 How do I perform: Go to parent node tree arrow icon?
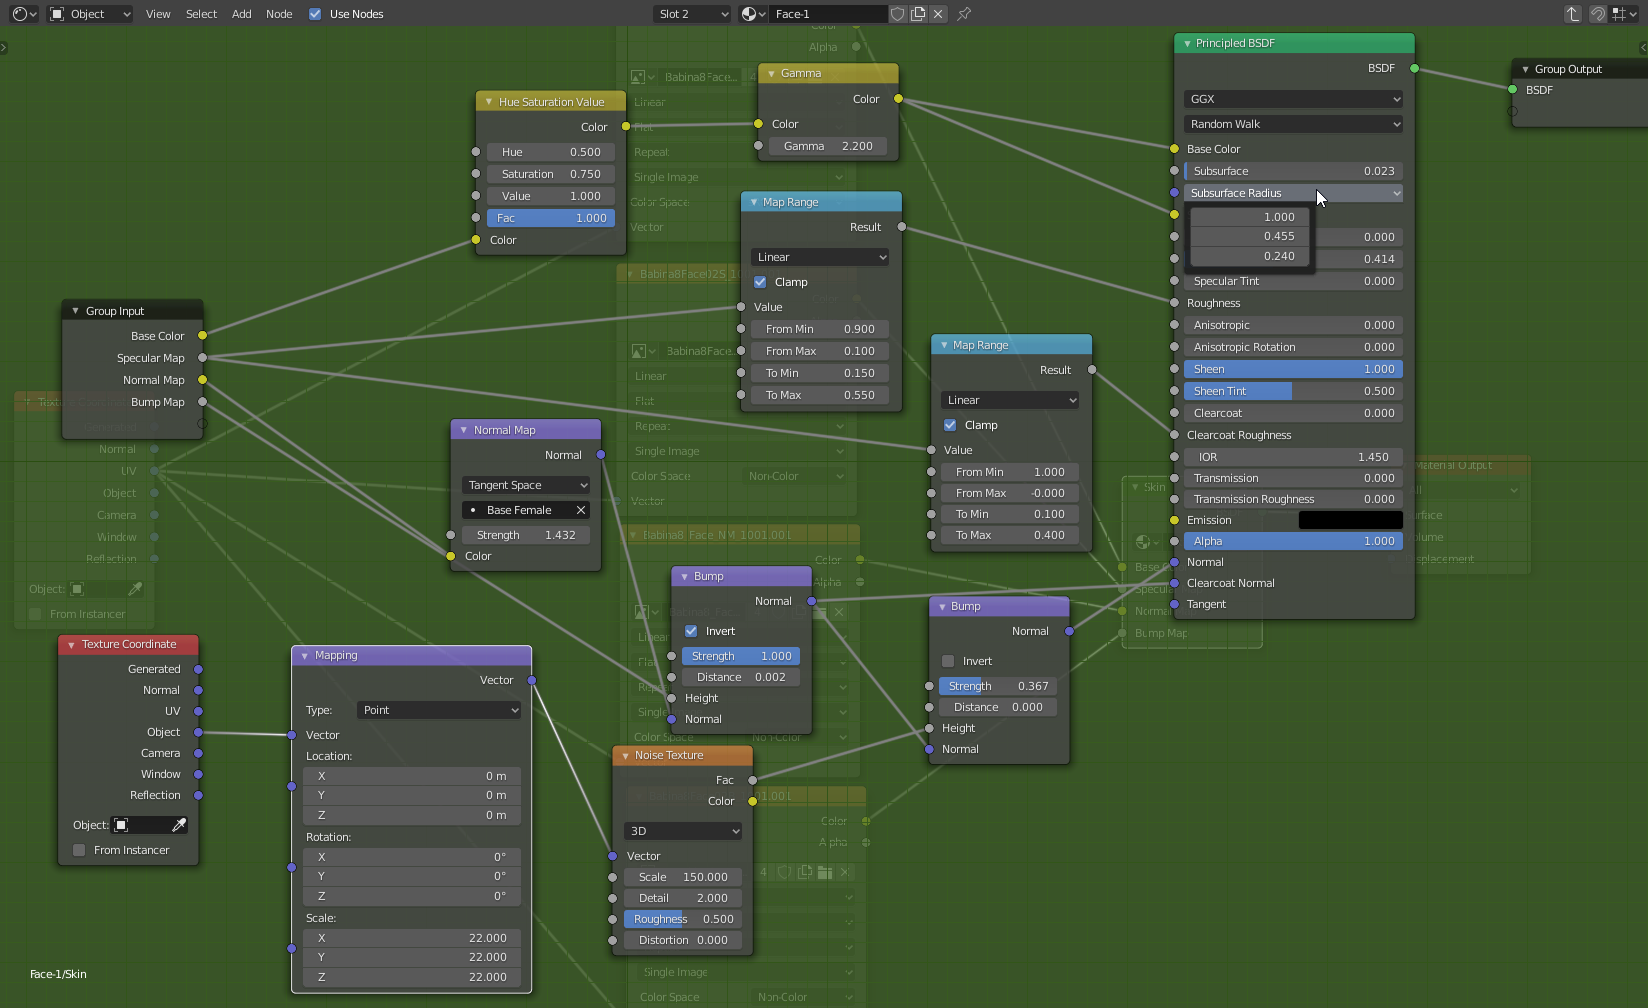[x=1573, y=14]
